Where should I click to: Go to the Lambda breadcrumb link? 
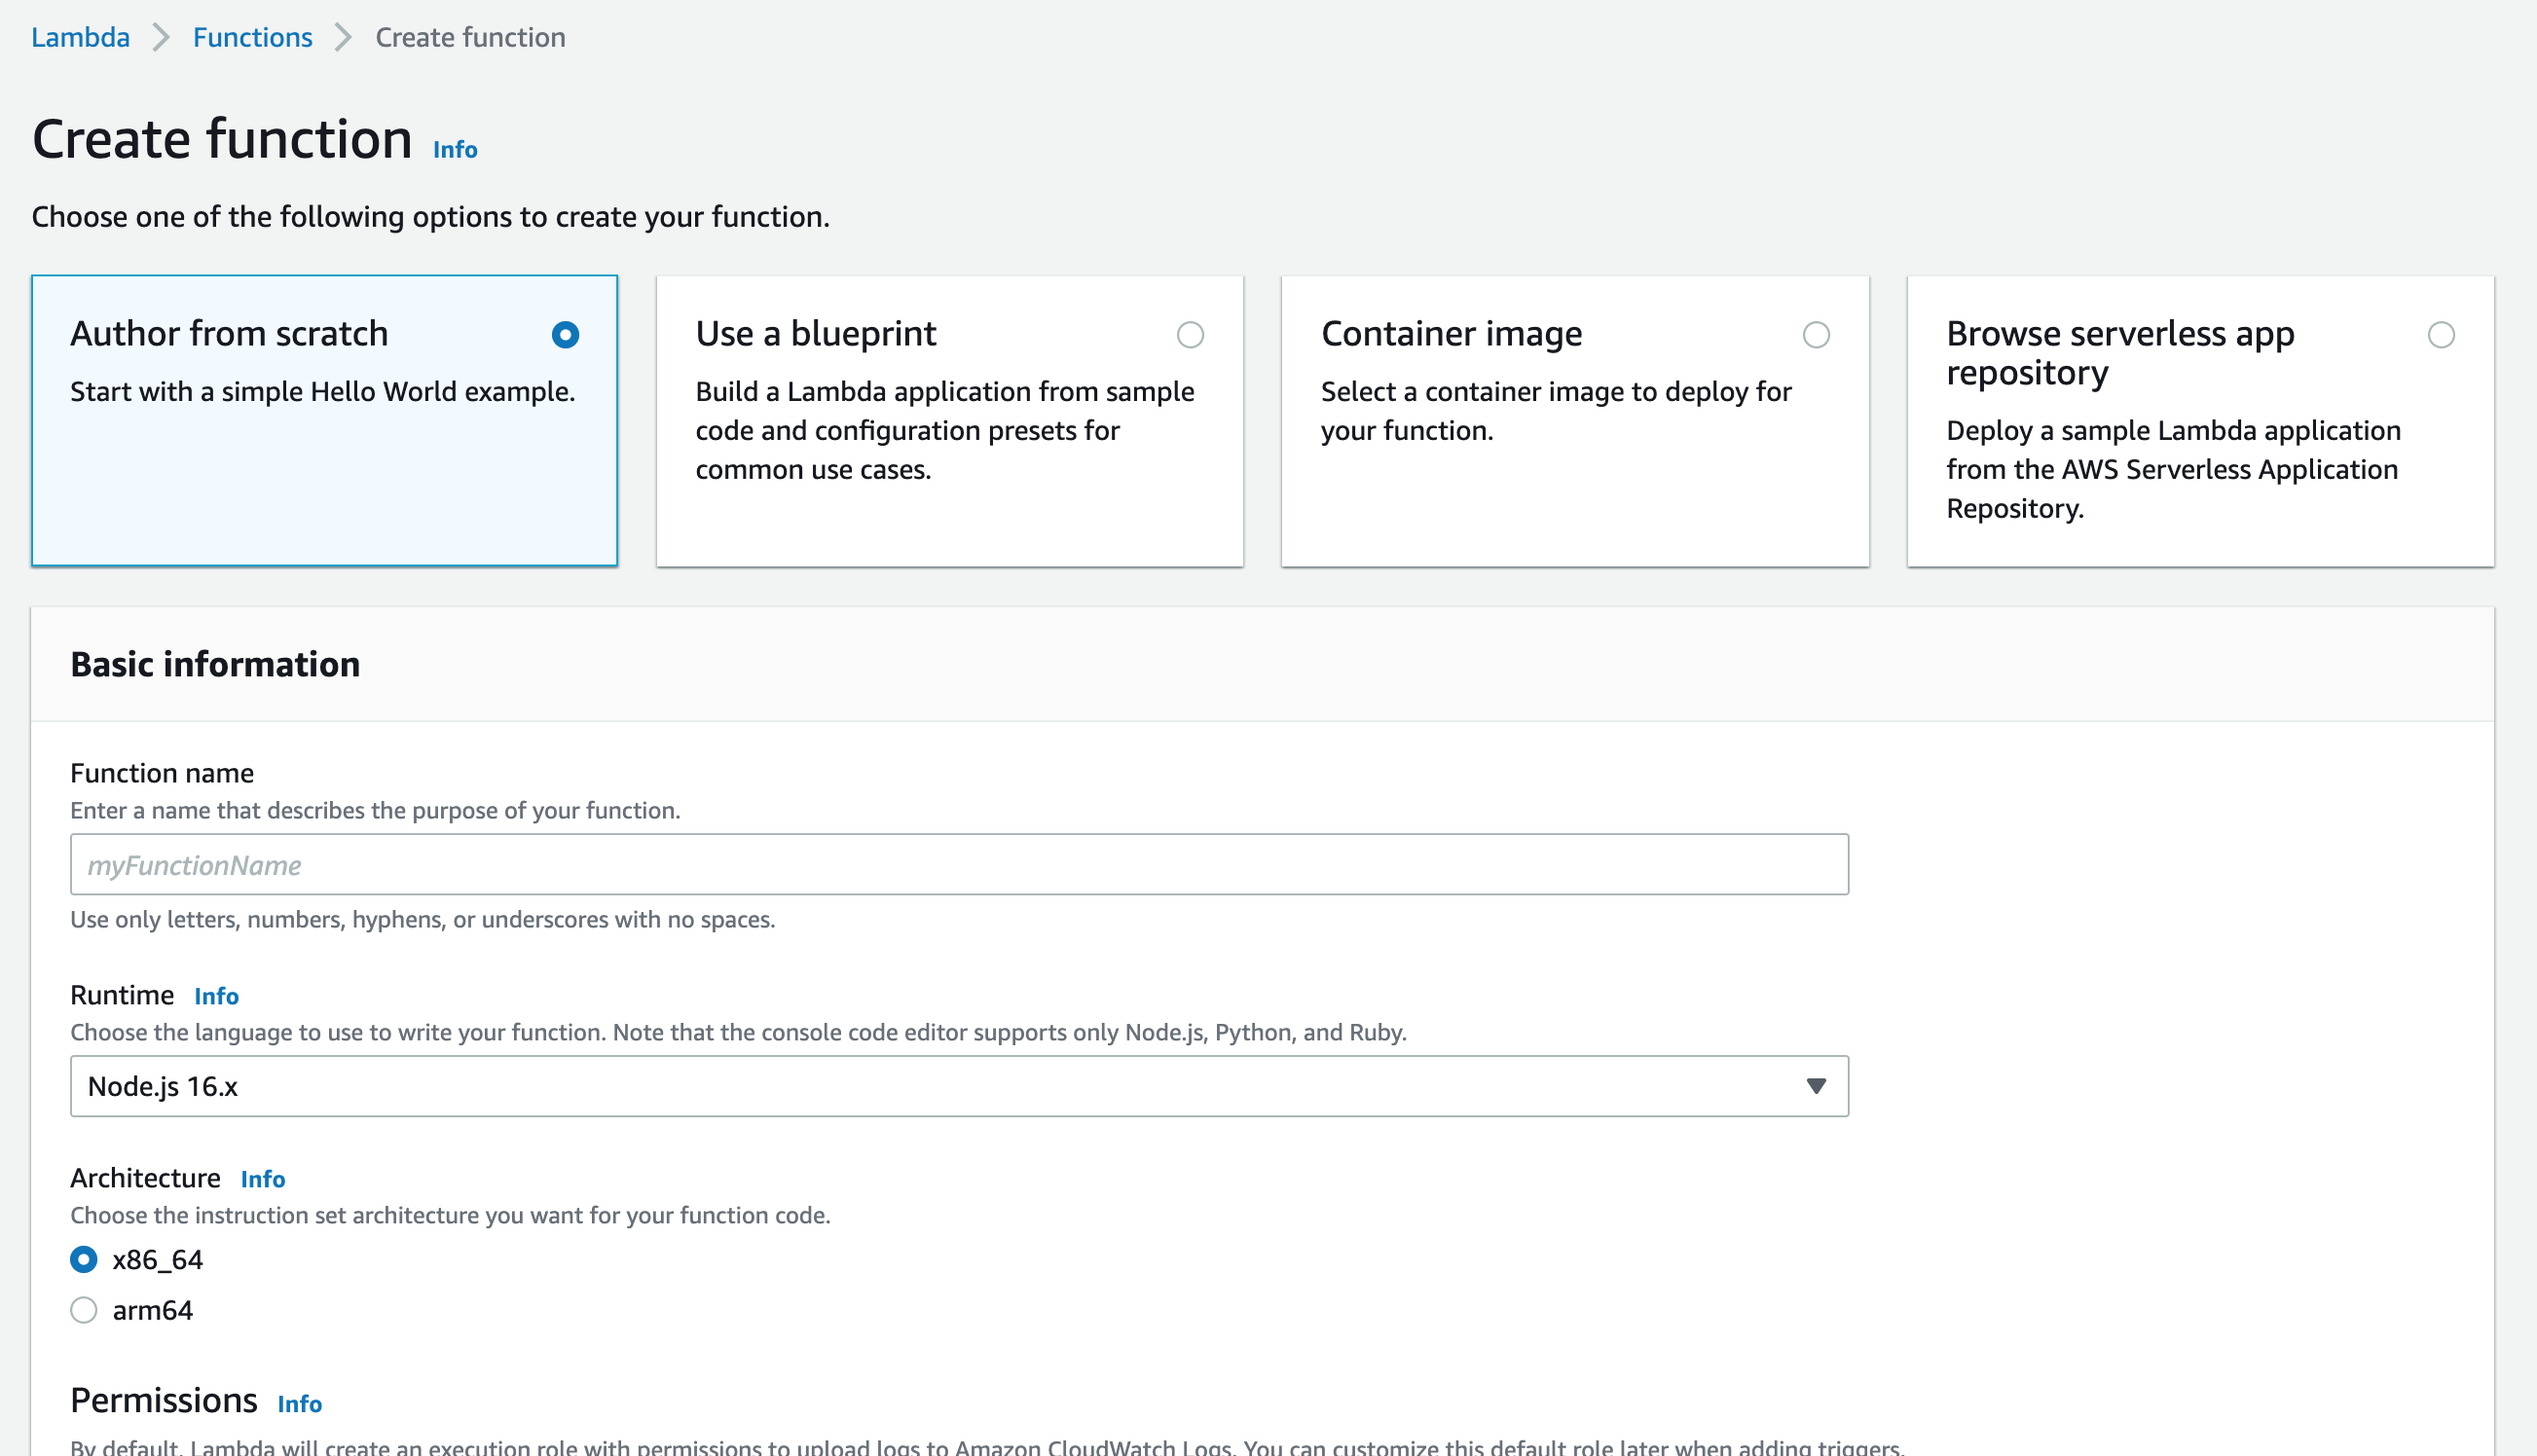(80, 37)
